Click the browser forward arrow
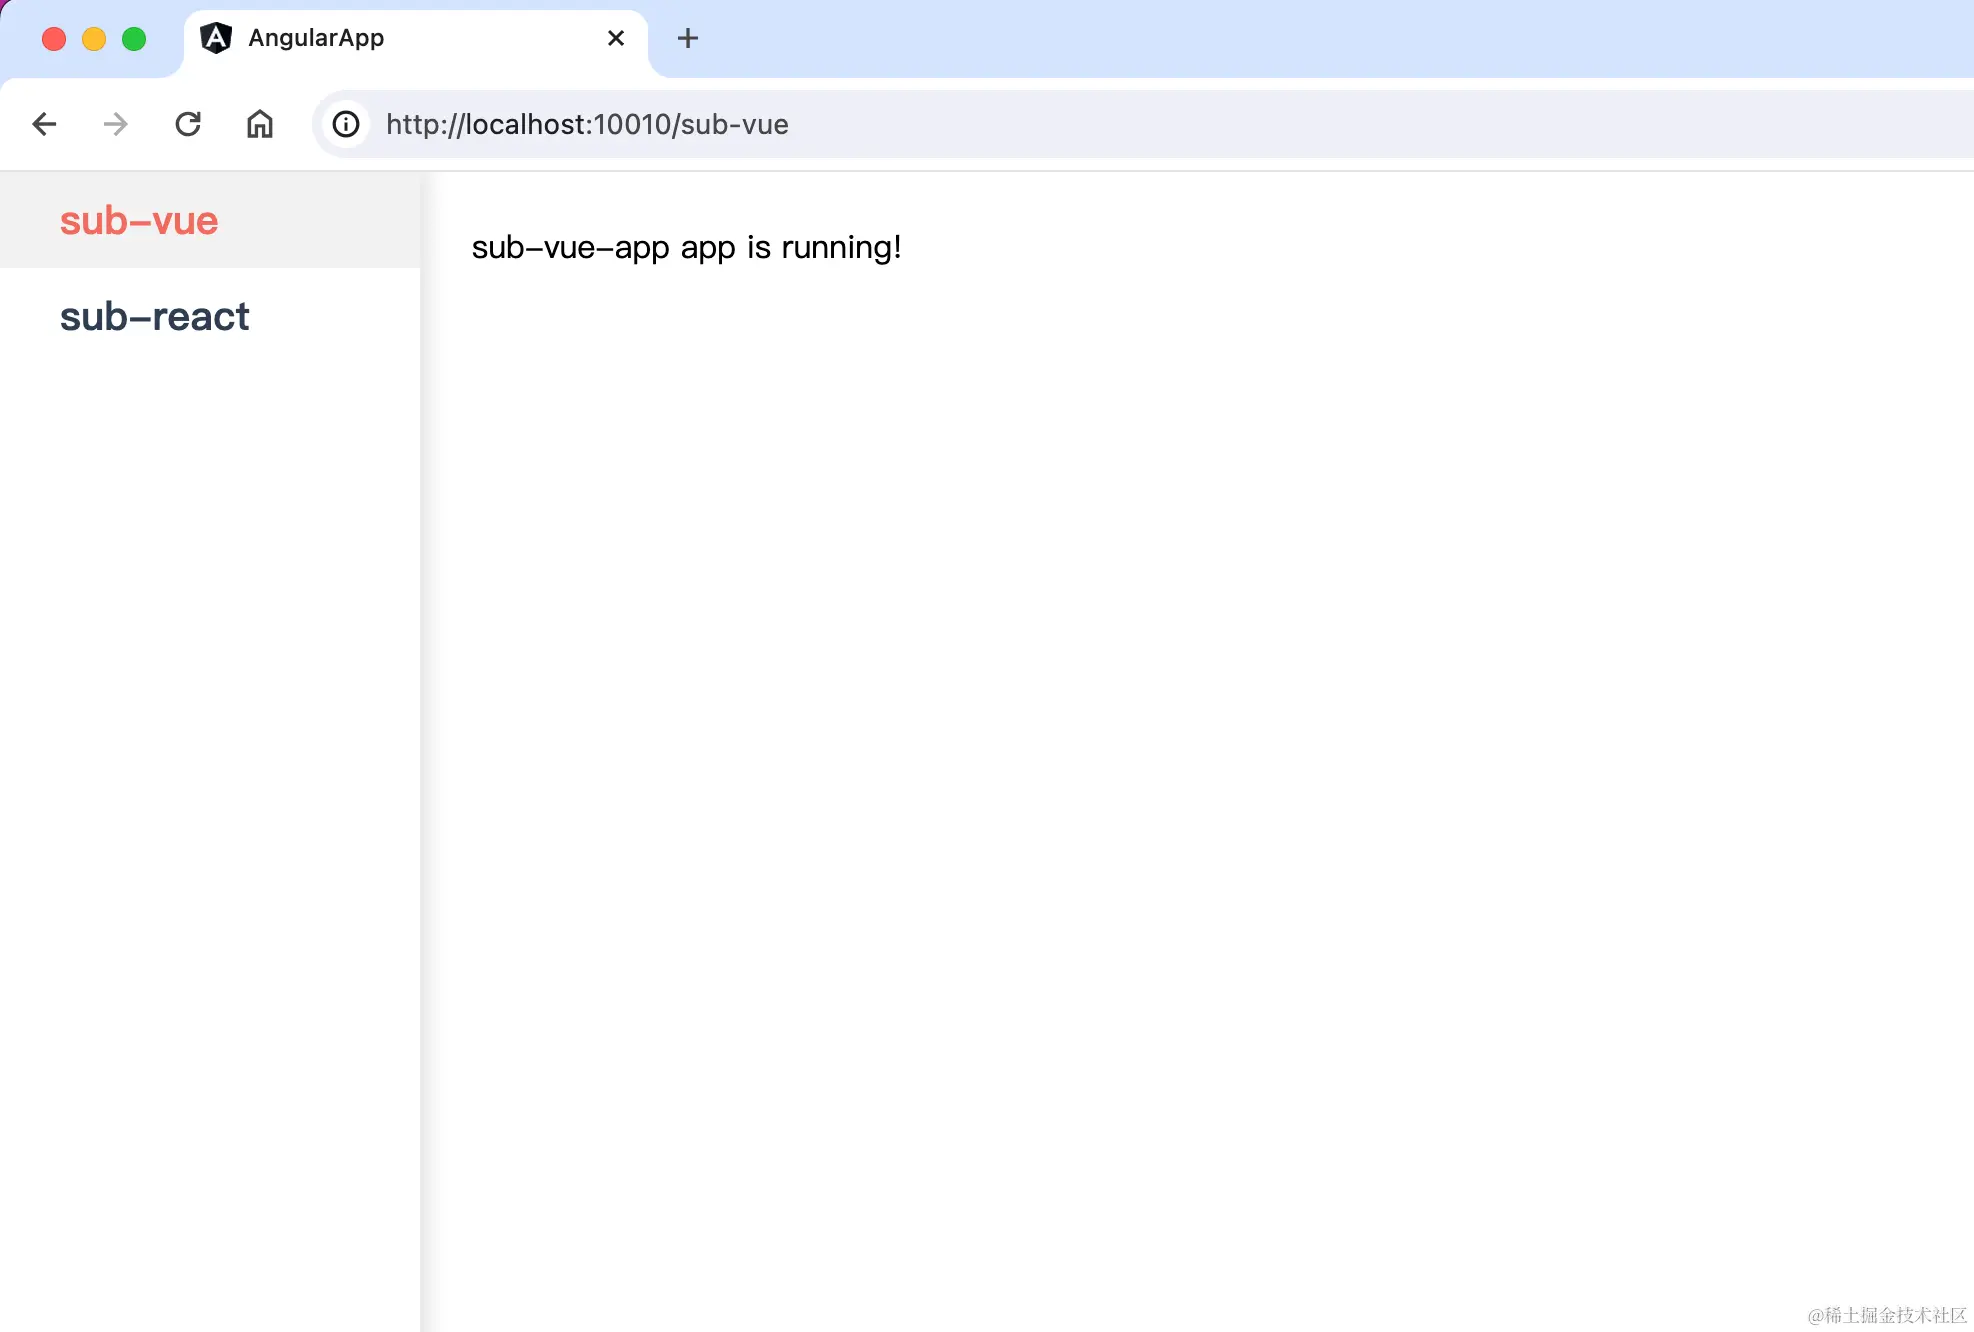The width and height of the screenshot is (1974, 1332). (116, 124)
